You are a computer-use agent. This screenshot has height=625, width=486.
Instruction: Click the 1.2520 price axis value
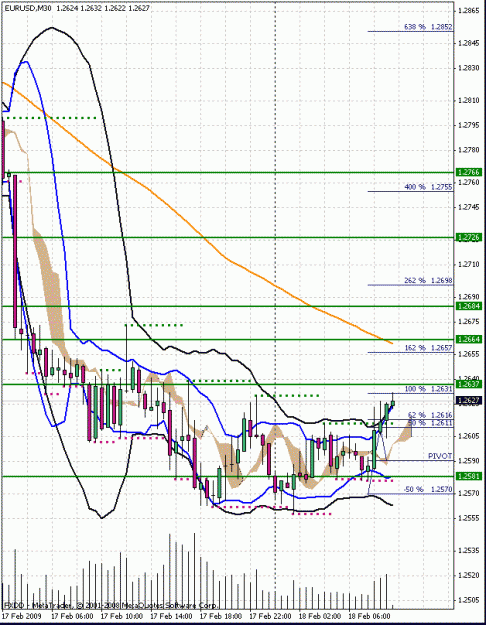(469, 575)
